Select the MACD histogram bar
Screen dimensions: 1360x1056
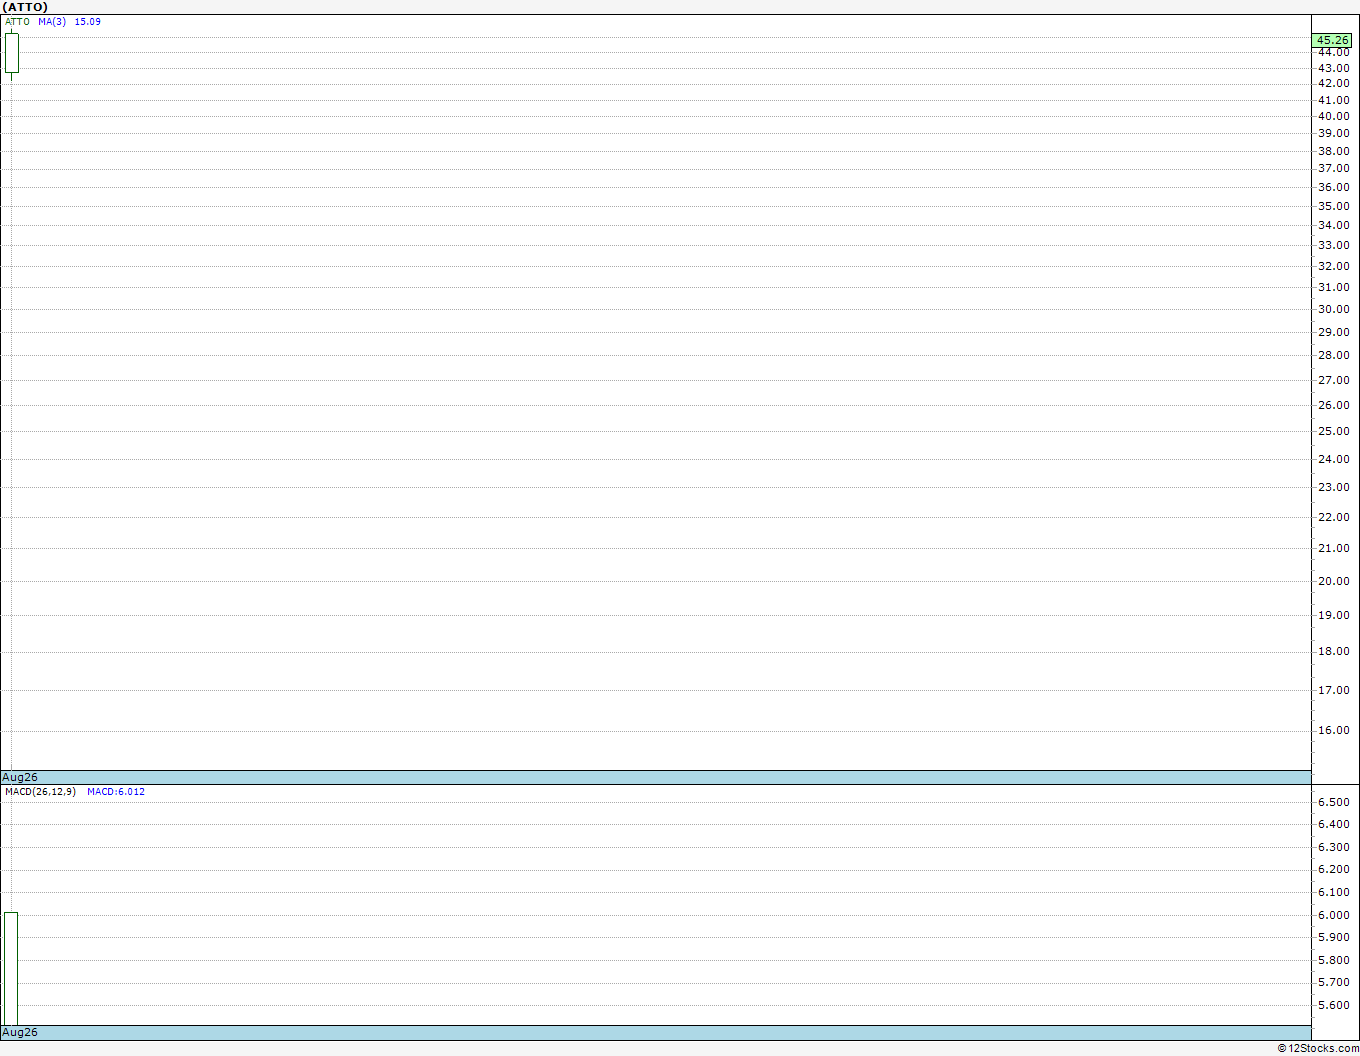coord(11,968)
